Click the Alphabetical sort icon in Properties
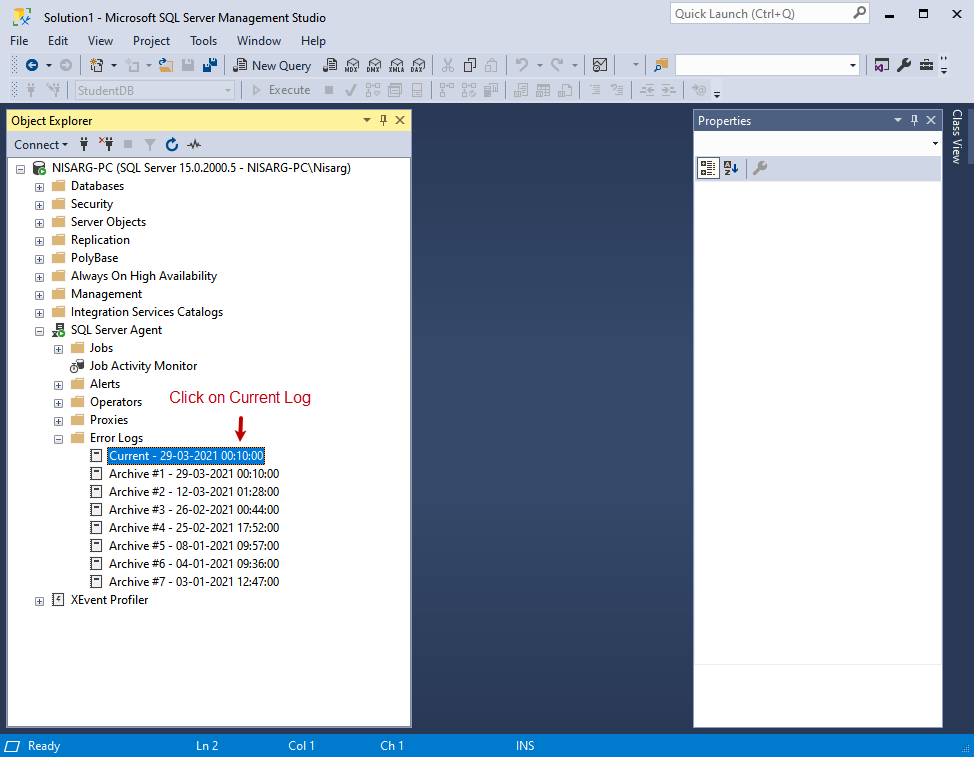Viewport: 974px width, 757px height. [731, 168]
